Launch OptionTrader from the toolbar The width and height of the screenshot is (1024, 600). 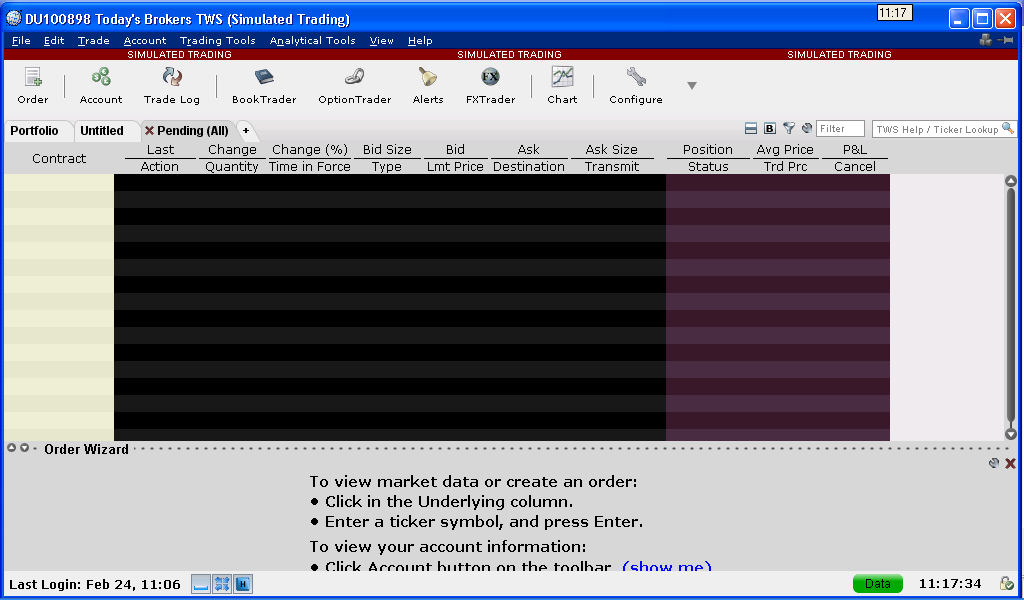[355, 85]
